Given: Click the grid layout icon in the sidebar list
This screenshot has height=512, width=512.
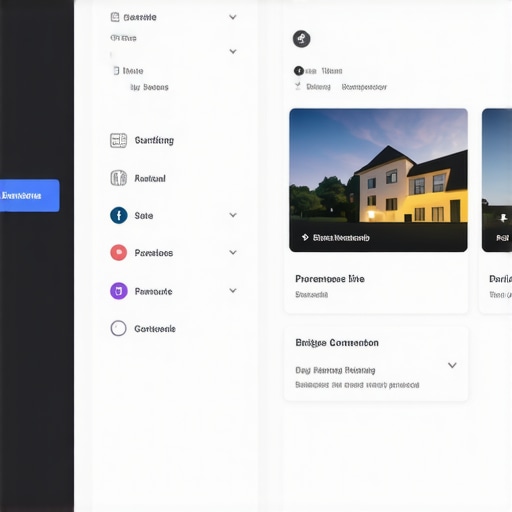Looking at the screenshot, I should pos(118,140).
